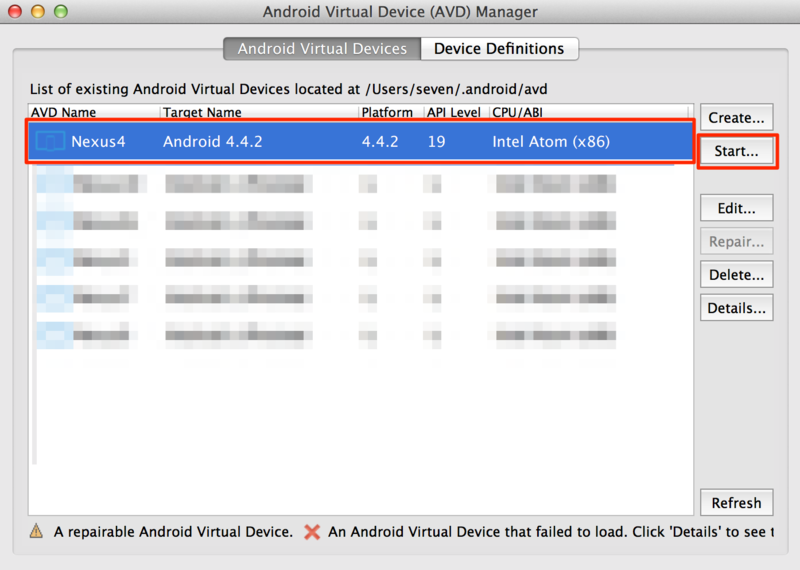Click the API level 19 cell
800x570 pixels.
[x=436, y=141]
